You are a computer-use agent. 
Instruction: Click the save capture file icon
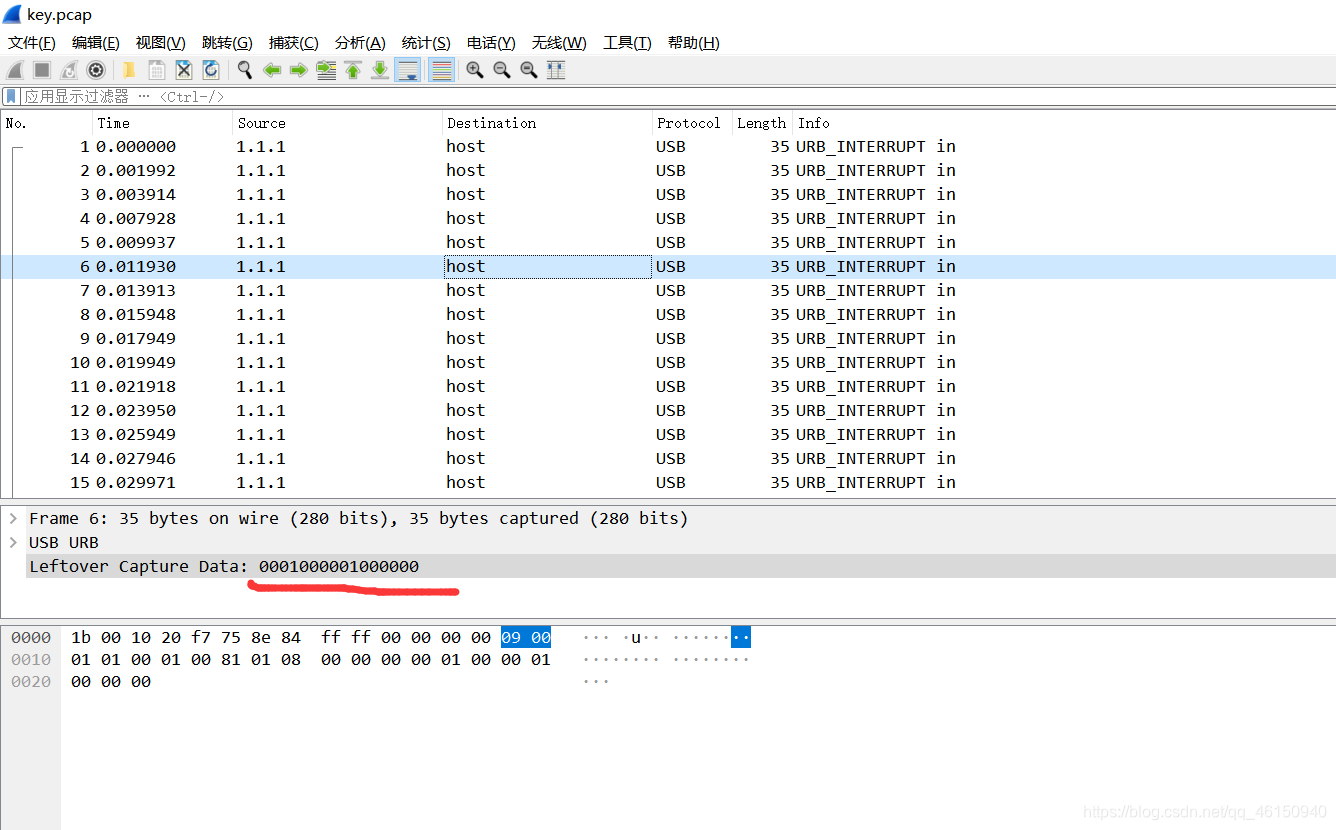pos(157,70)
